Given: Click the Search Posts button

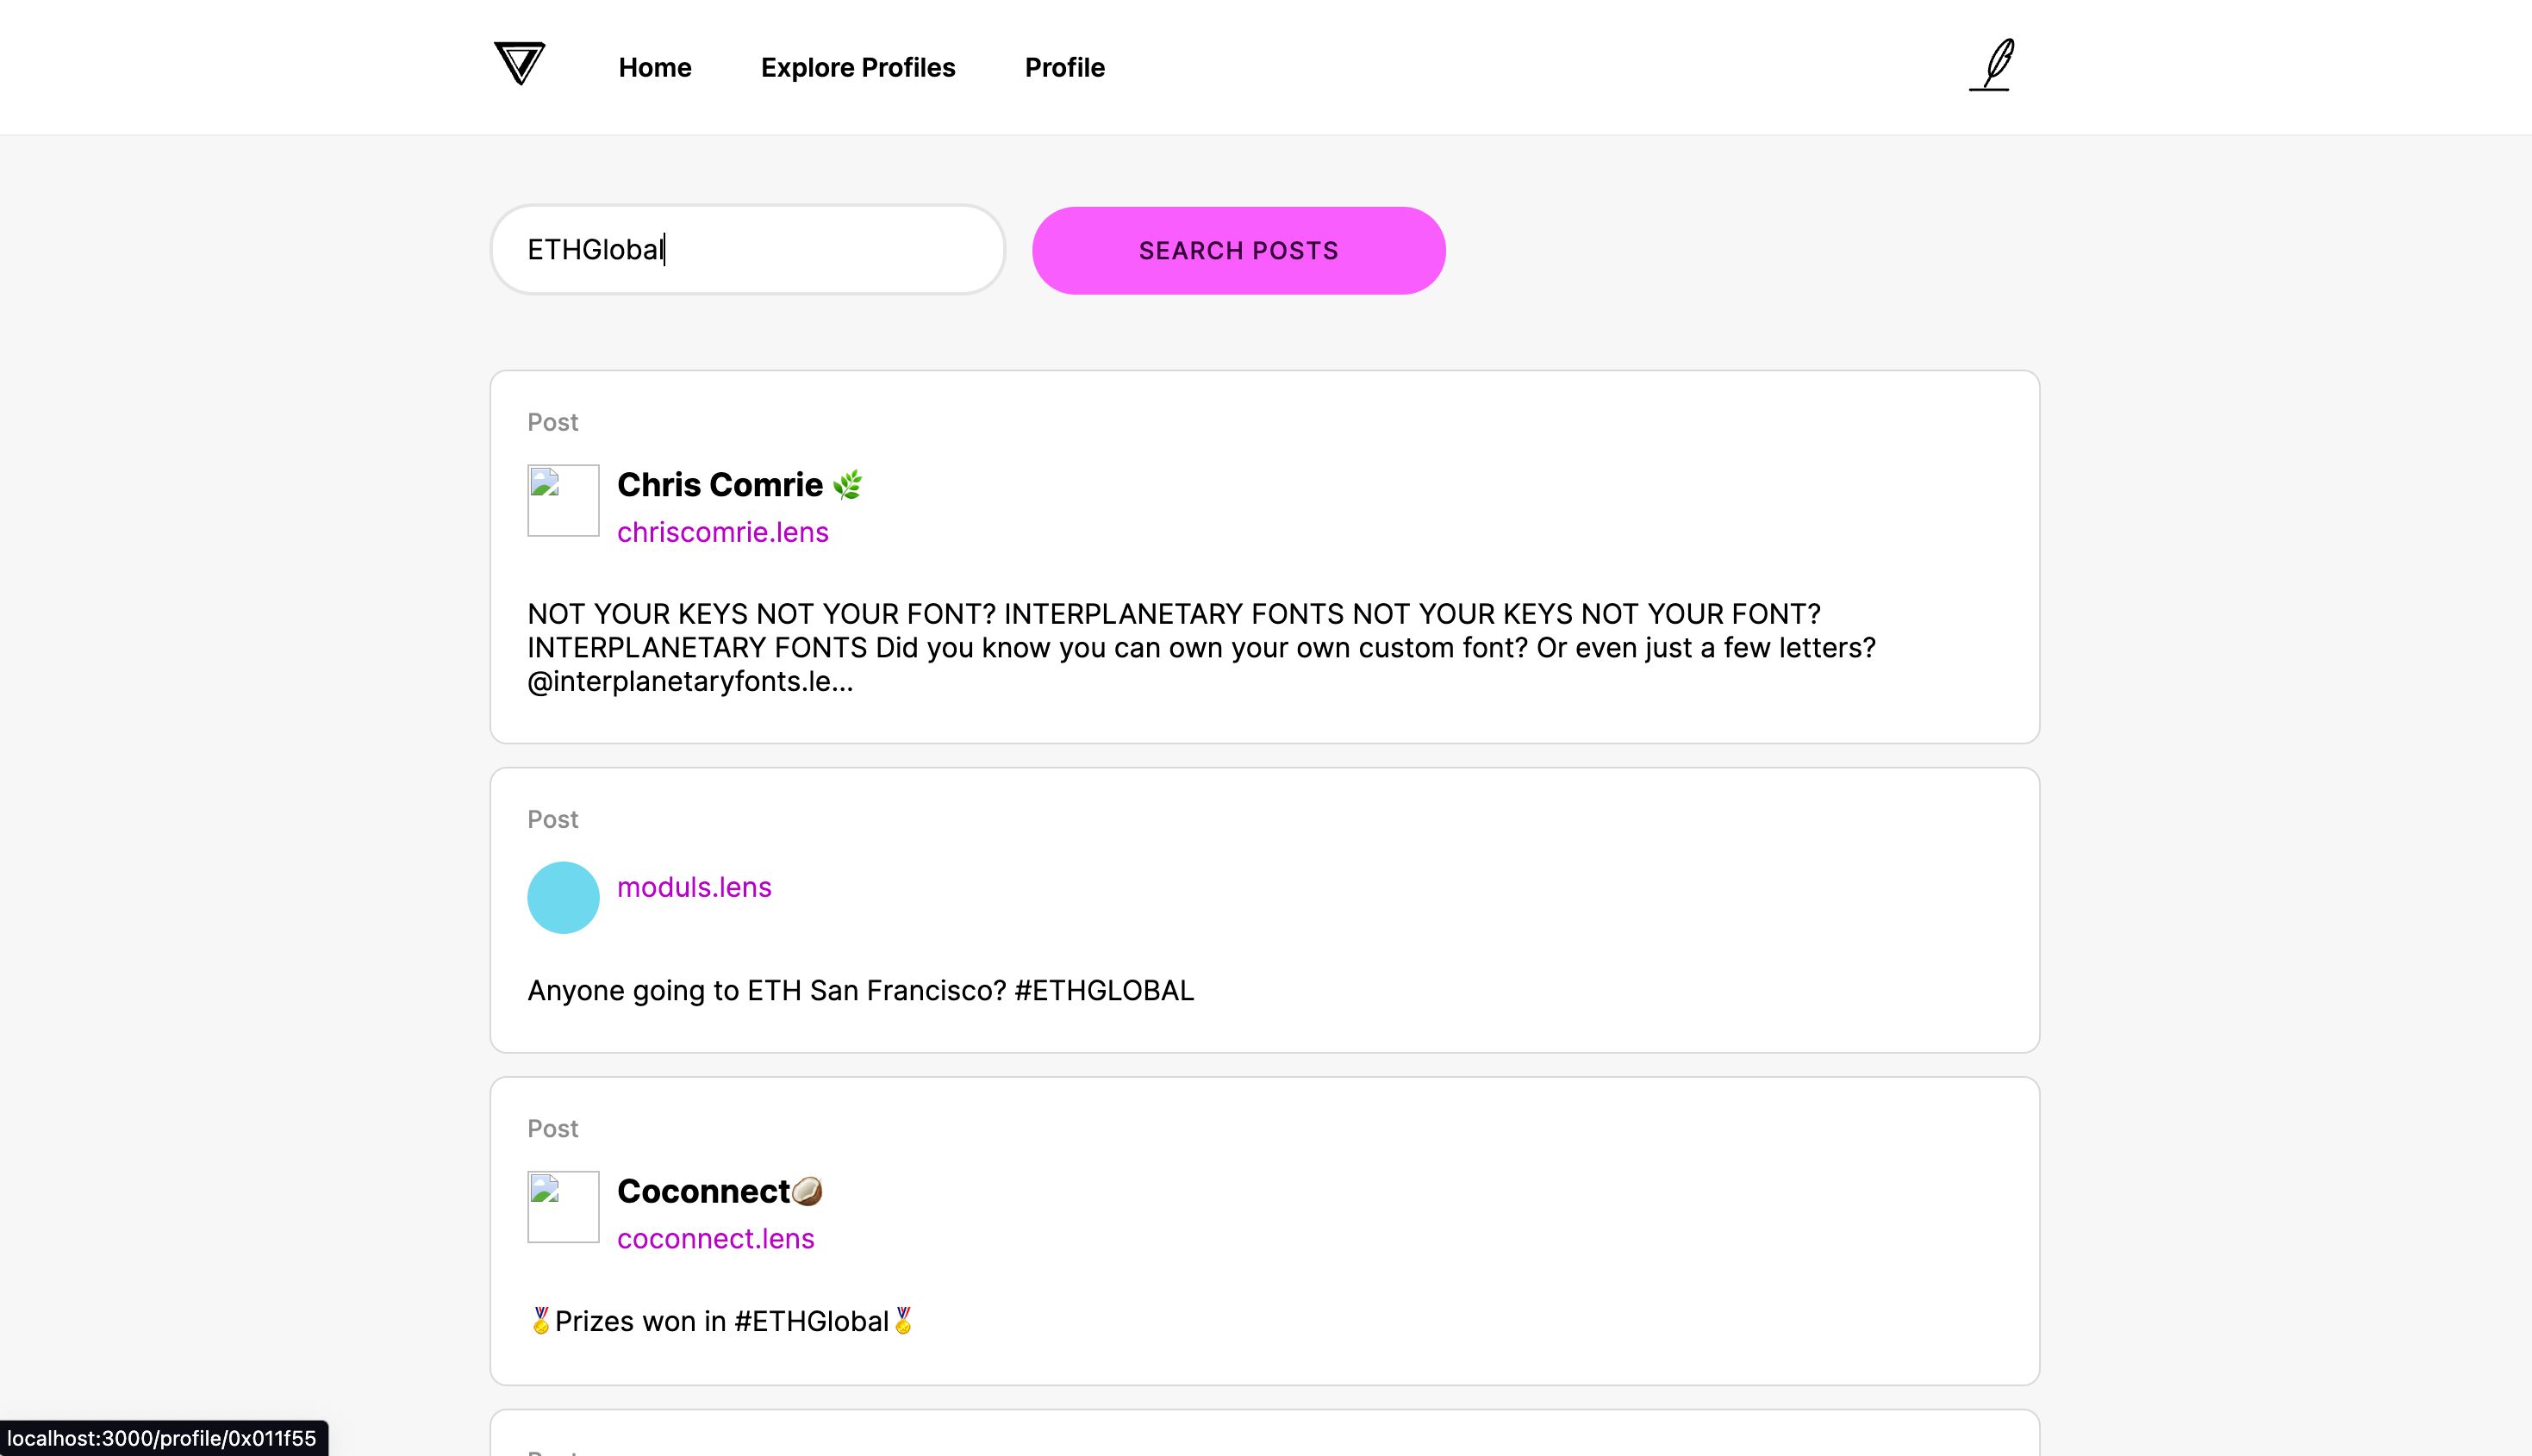Looking at the screenshot, I should click(1239, 251).
